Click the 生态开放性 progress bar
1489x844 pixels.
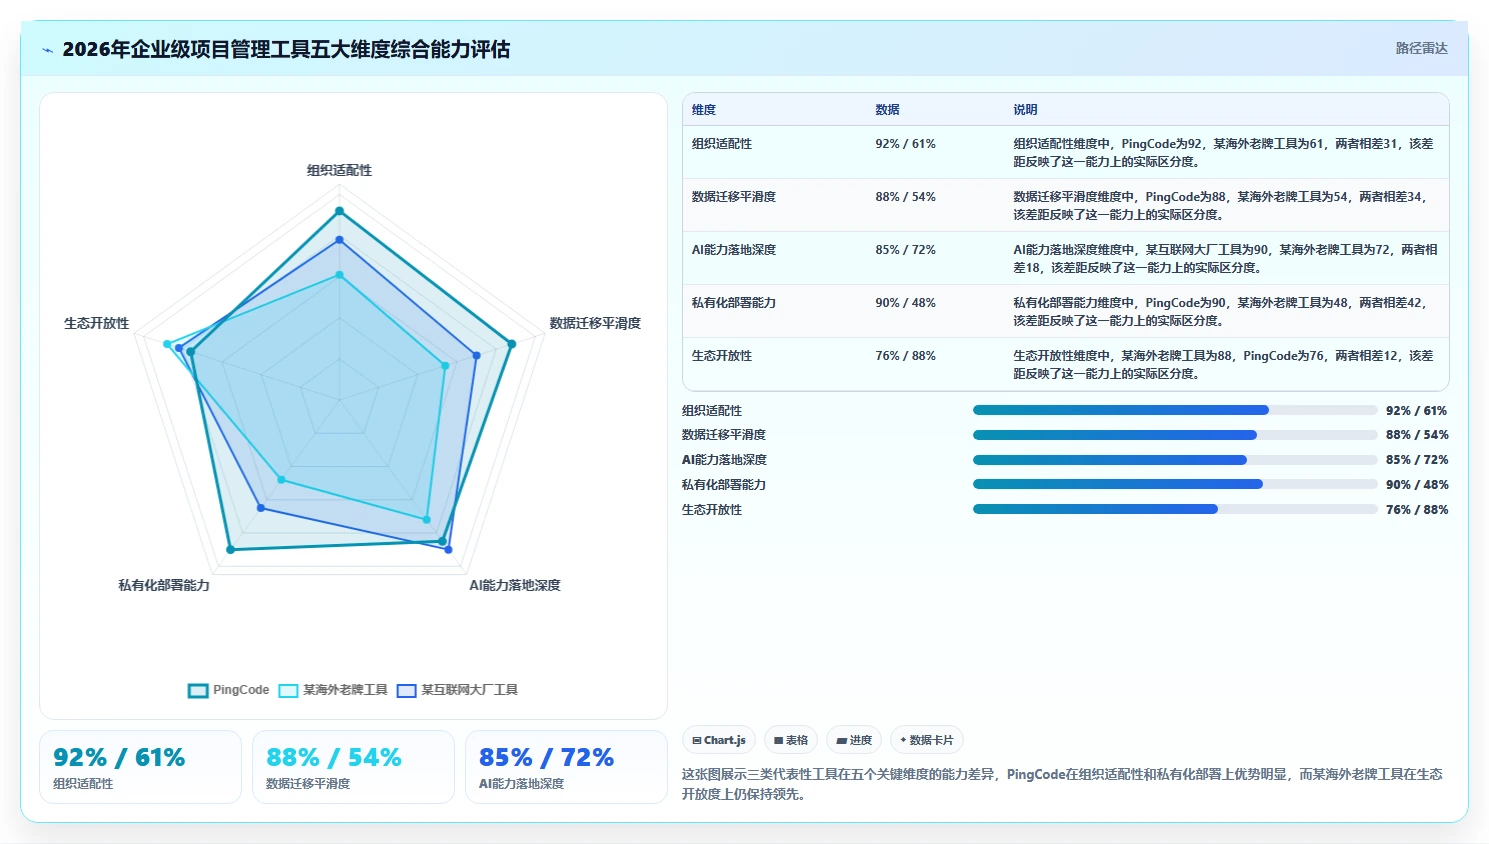[1175, 509]
